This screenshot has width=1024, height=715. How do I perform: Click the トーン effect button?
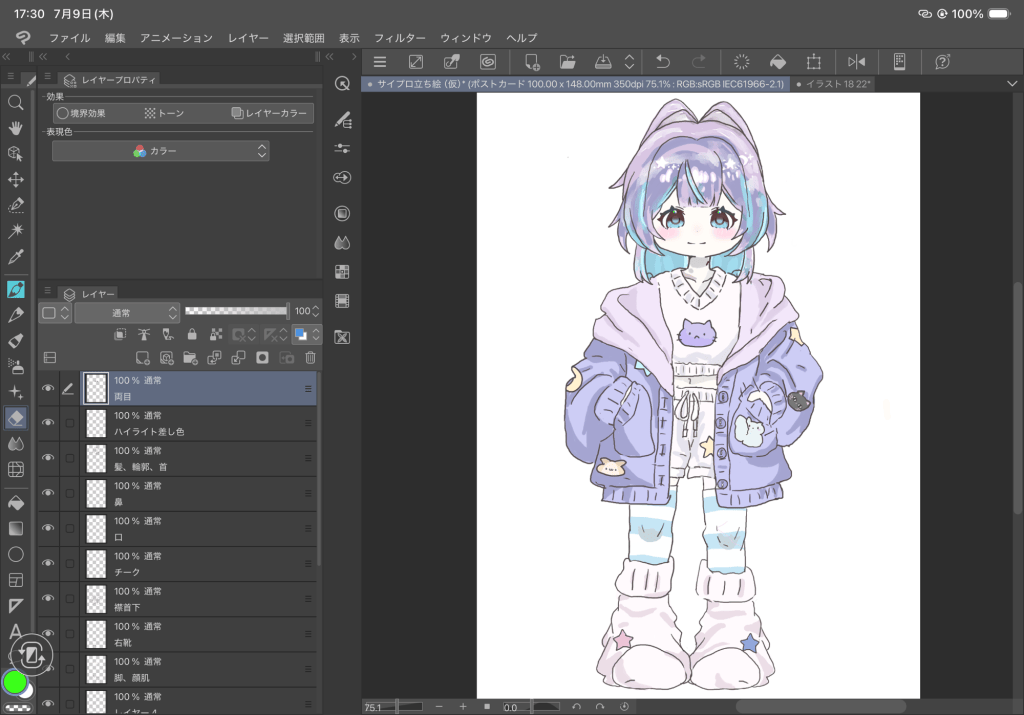[165, 113]
